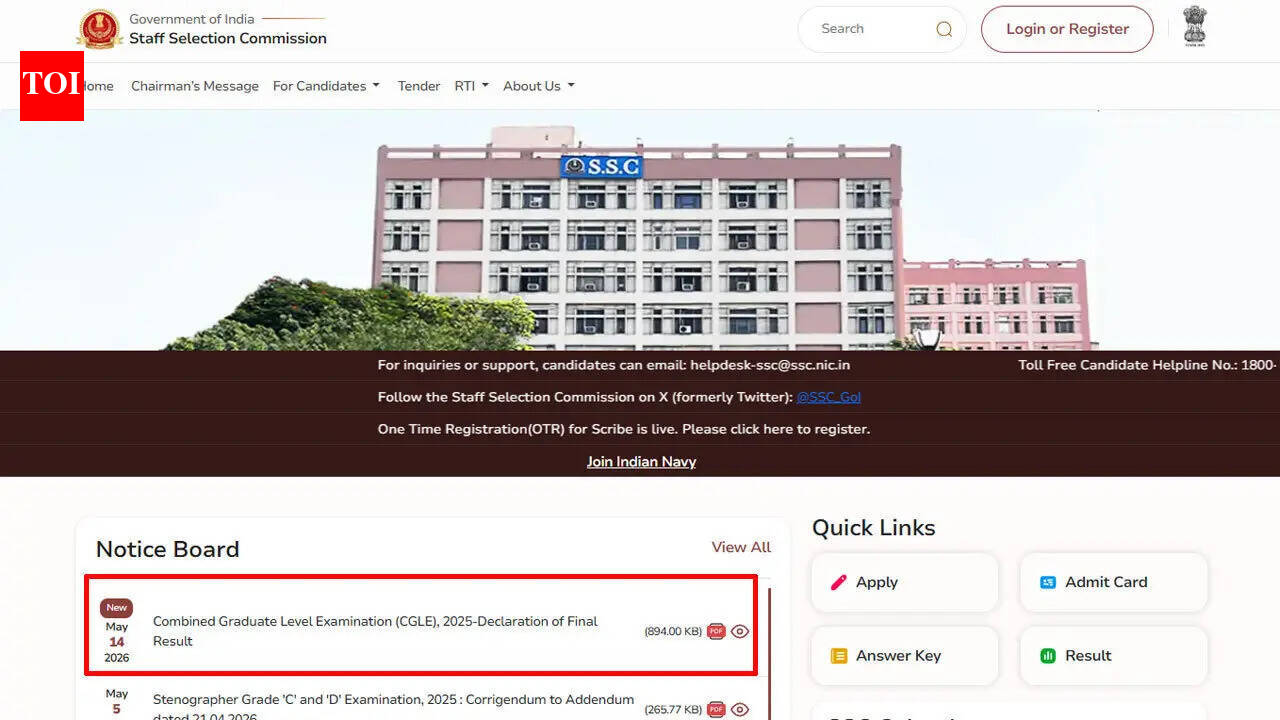Click the national emblem of India icon

tap(1195, 26)
